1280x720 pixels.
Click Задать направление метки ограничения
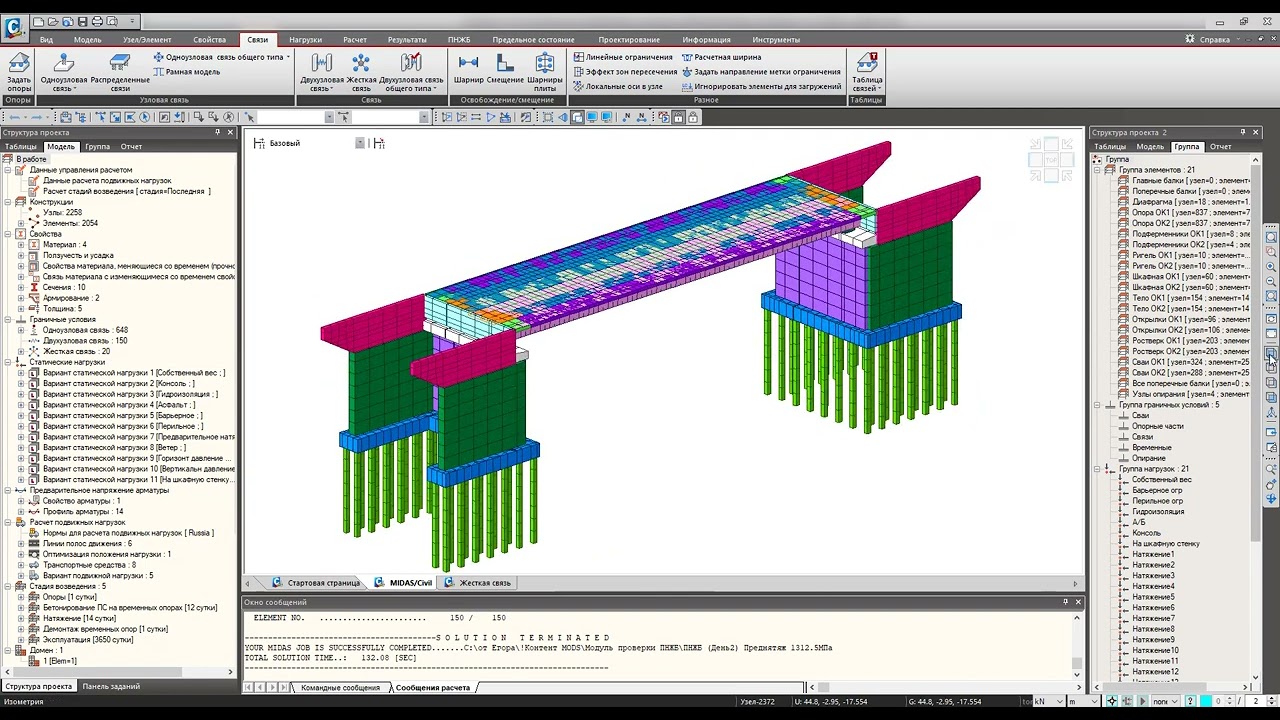pyautogui.click(x=761, y=72)
